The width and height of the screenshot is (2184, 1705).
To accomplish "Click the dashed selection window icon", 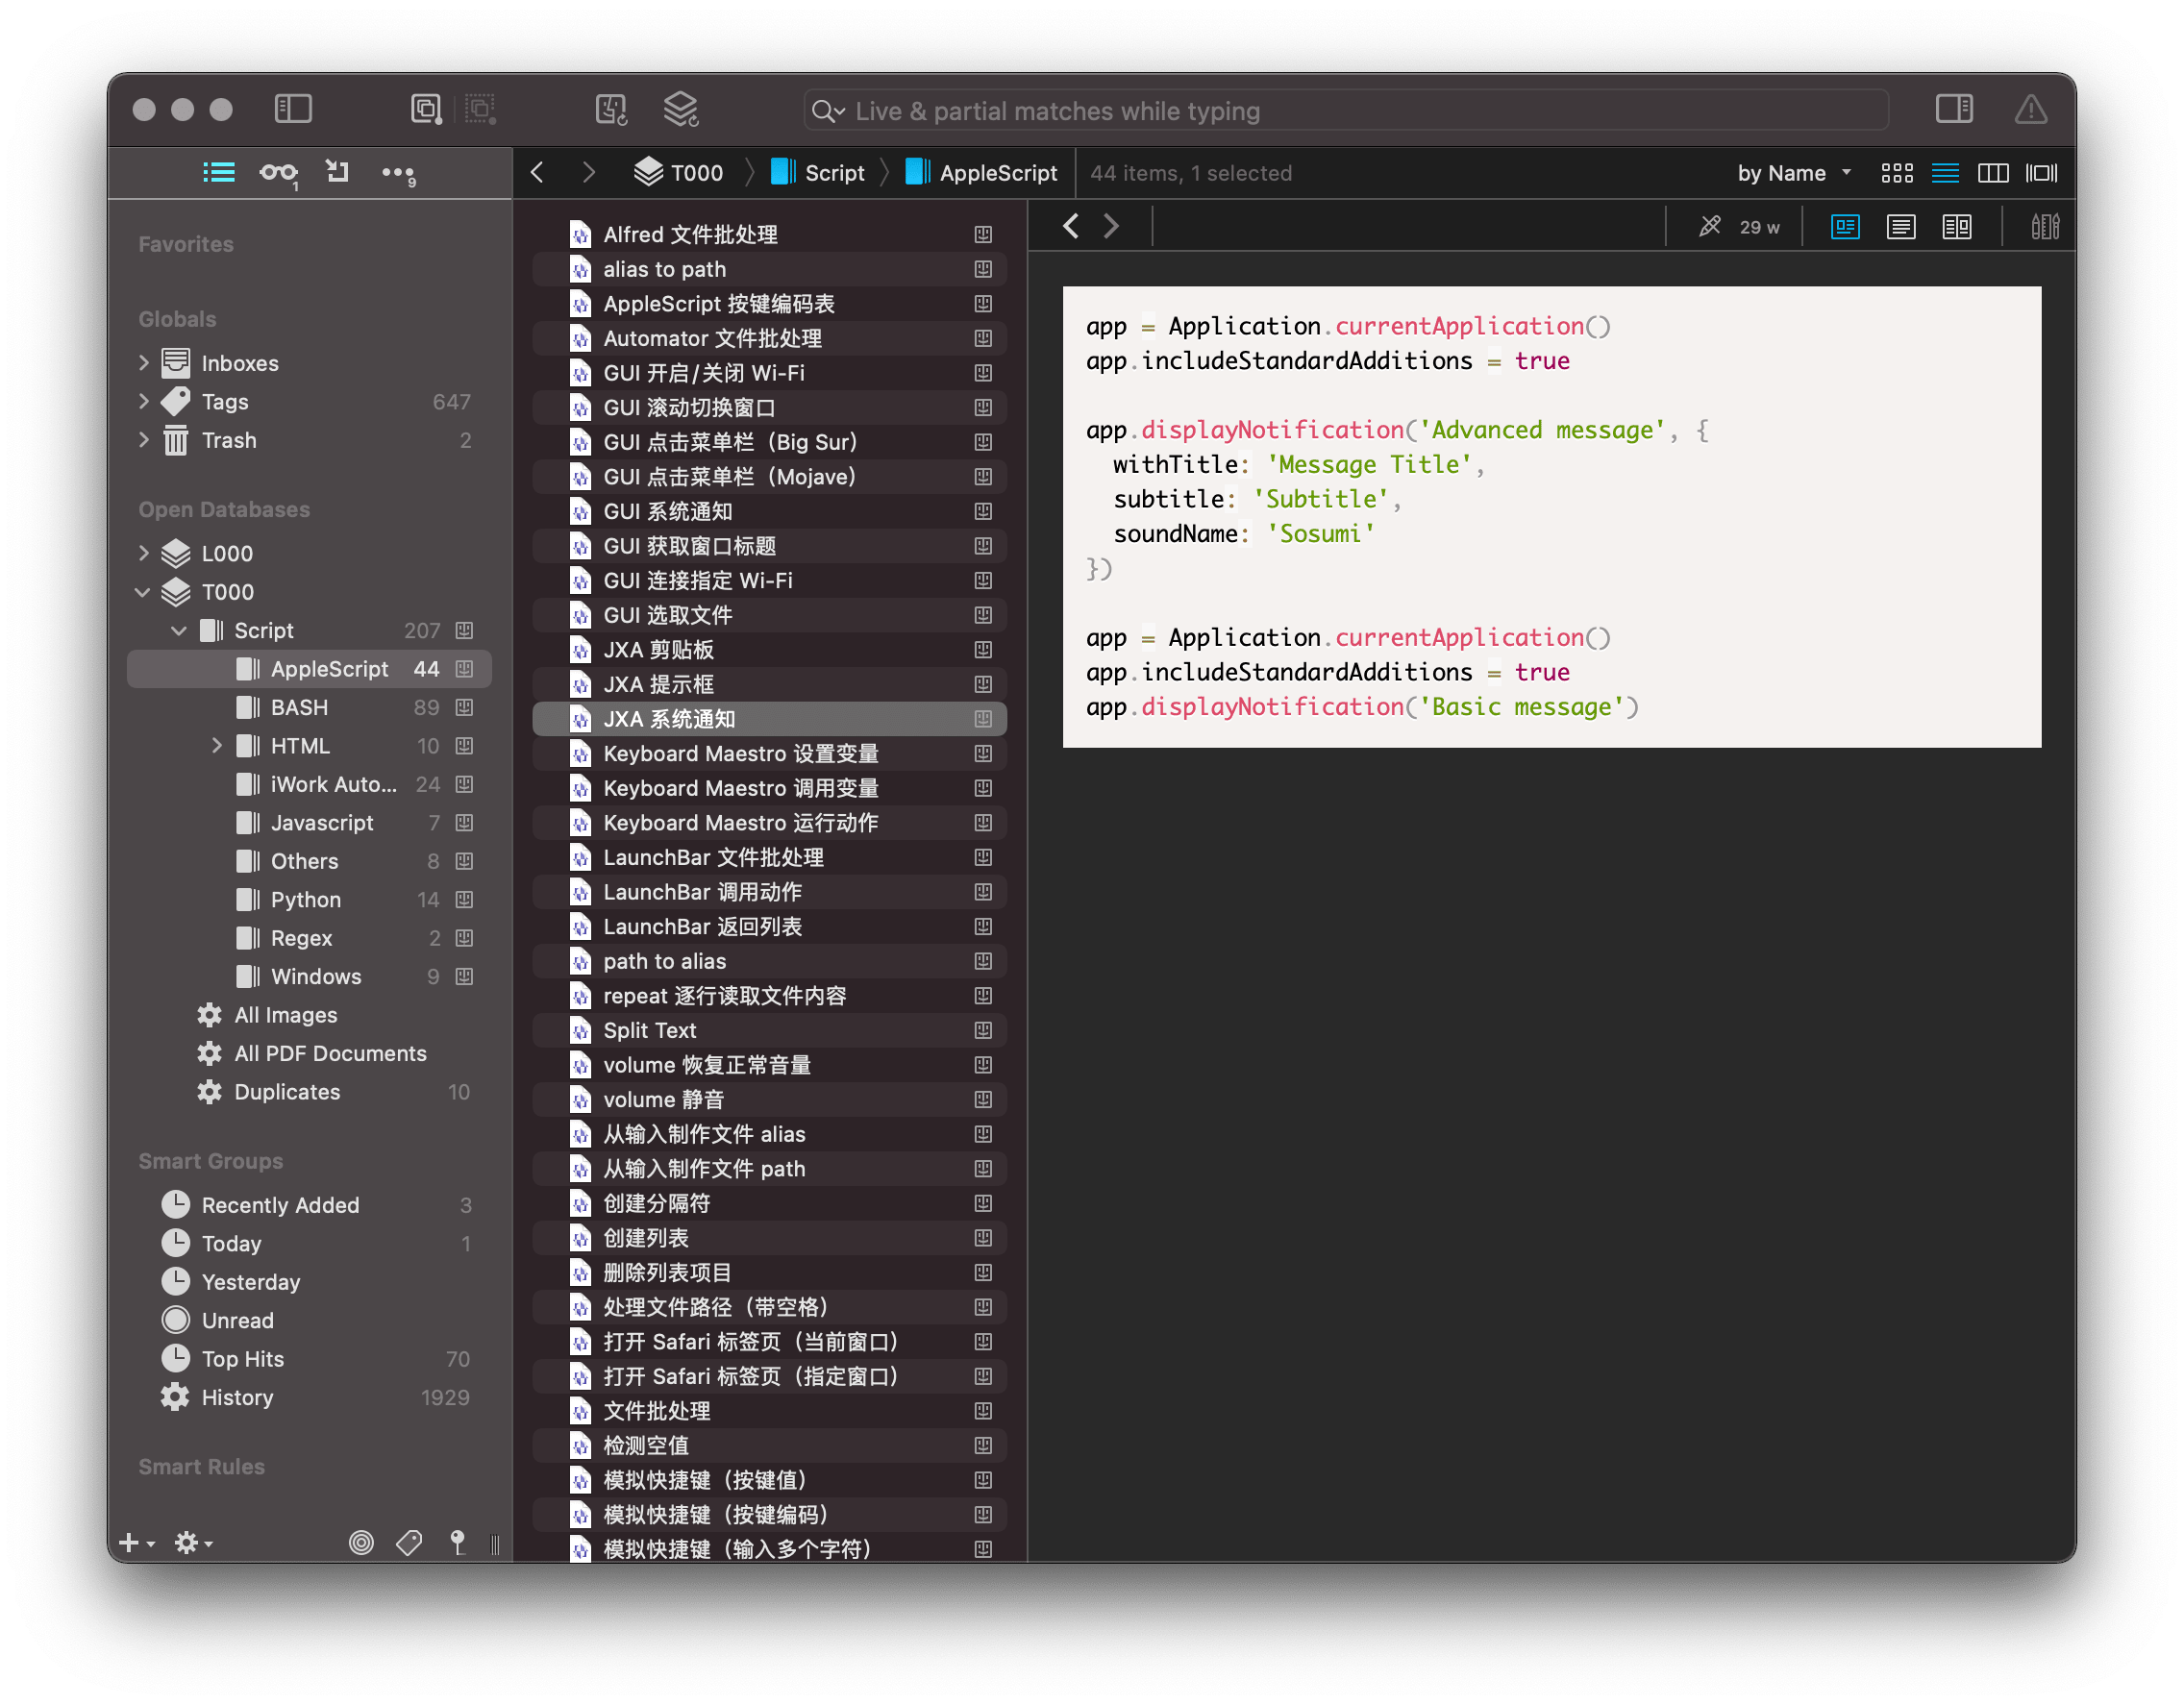I will tap(480, 109).
